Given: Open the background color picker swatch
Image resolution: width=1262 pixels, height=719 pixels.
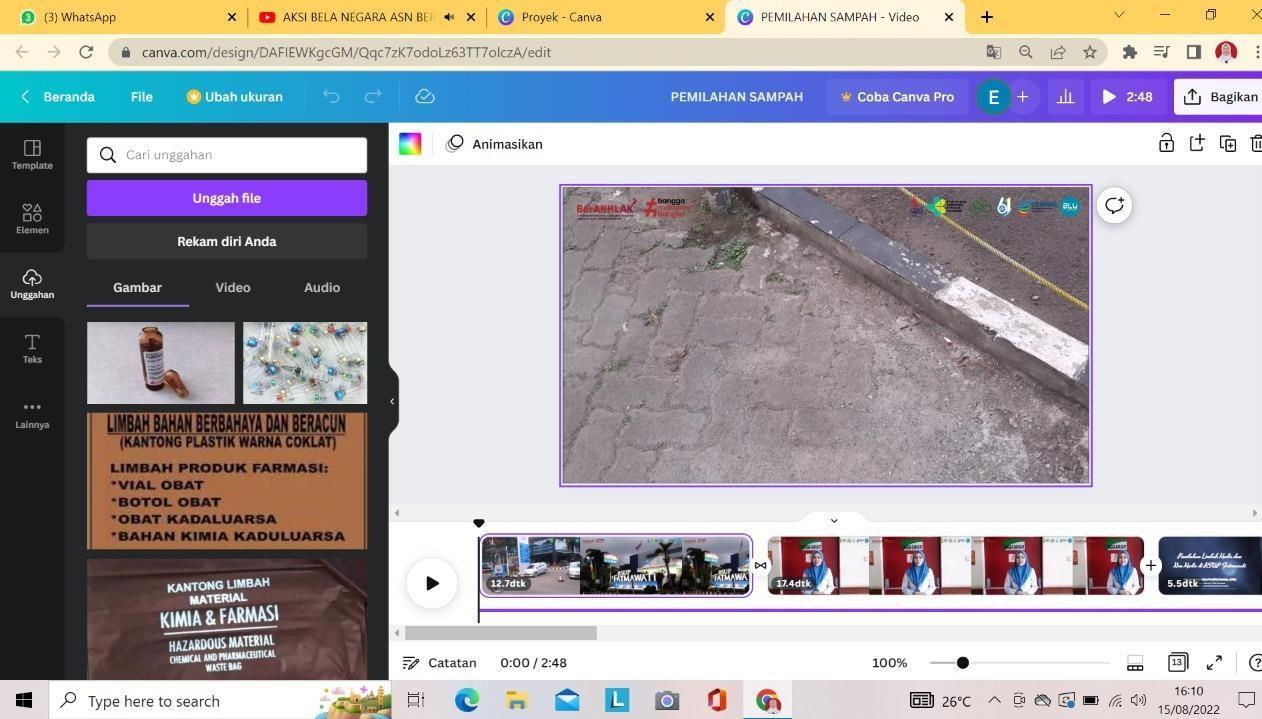Looking at the screenshot, I should pyautogui.click(x=410, y=144).
